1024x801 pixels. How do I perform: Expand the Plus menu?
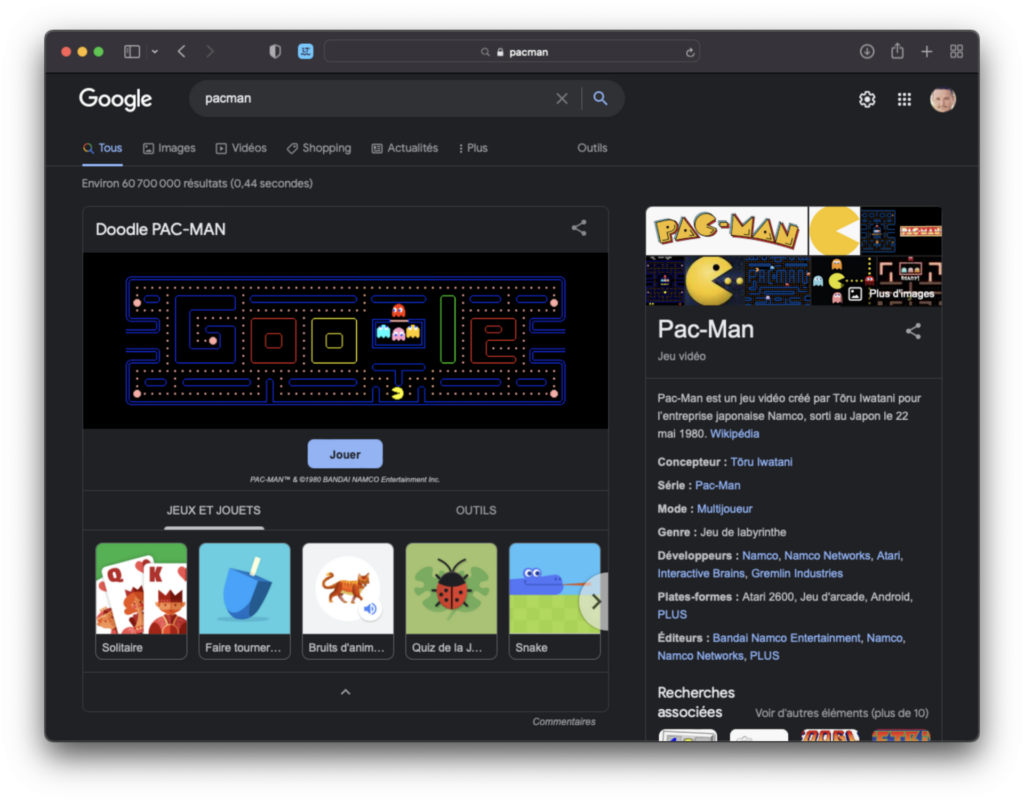coord(473,148)
